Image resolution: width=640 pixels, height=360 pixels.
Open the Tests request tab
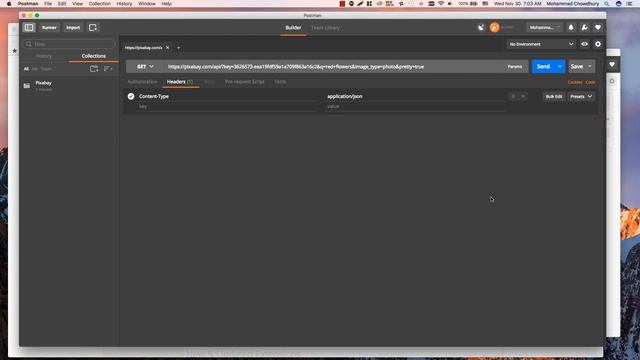[280, 82]
